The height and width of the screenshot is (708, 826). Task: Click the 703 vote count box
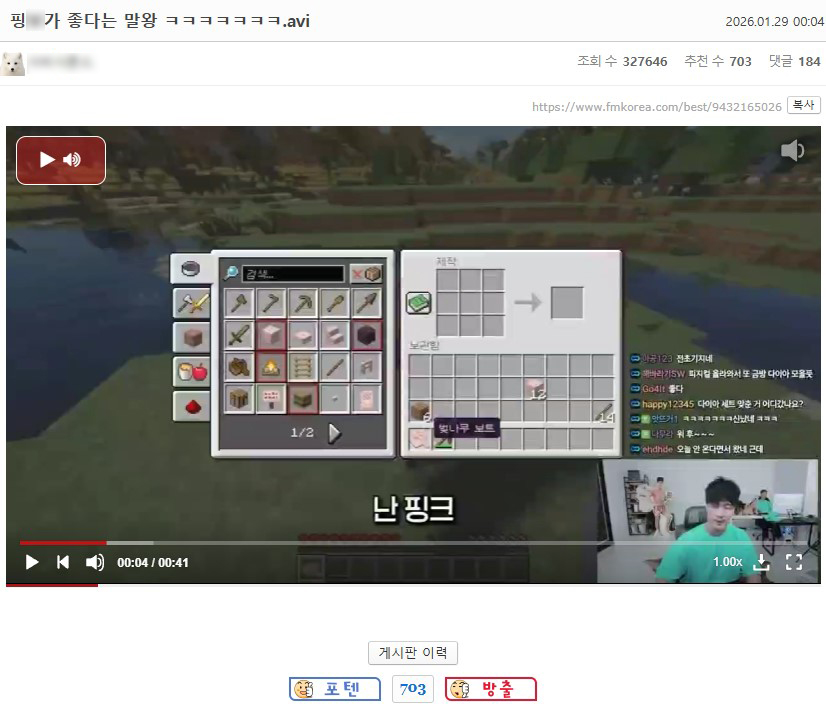tap(413, 689)
